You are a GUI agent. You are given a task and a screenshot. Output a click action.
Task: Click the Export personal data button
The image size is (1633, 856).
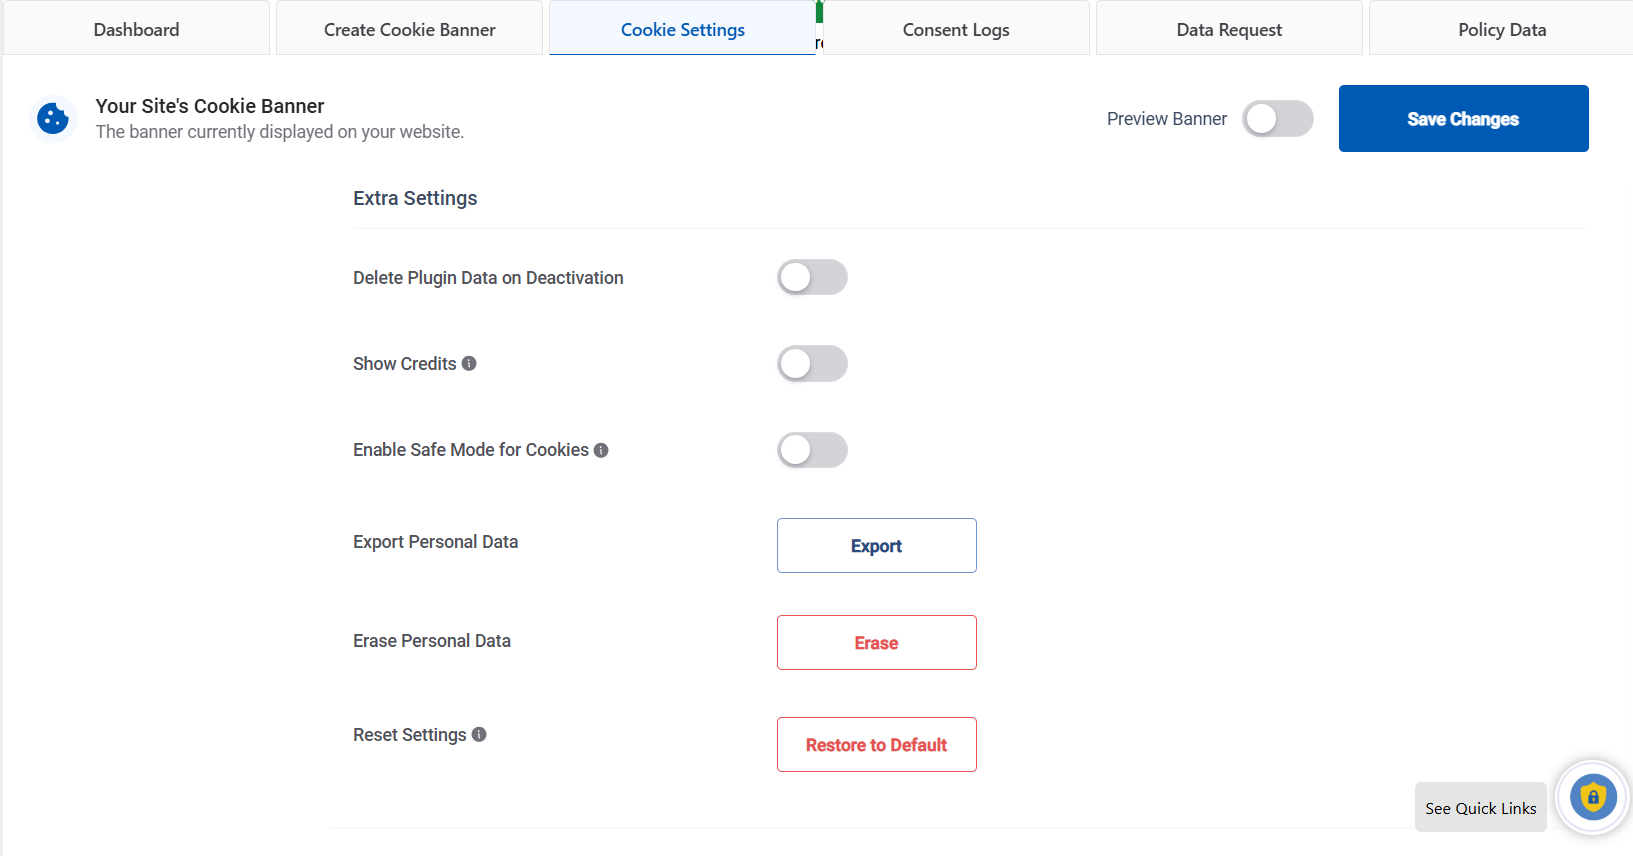(x=876, y=546)
